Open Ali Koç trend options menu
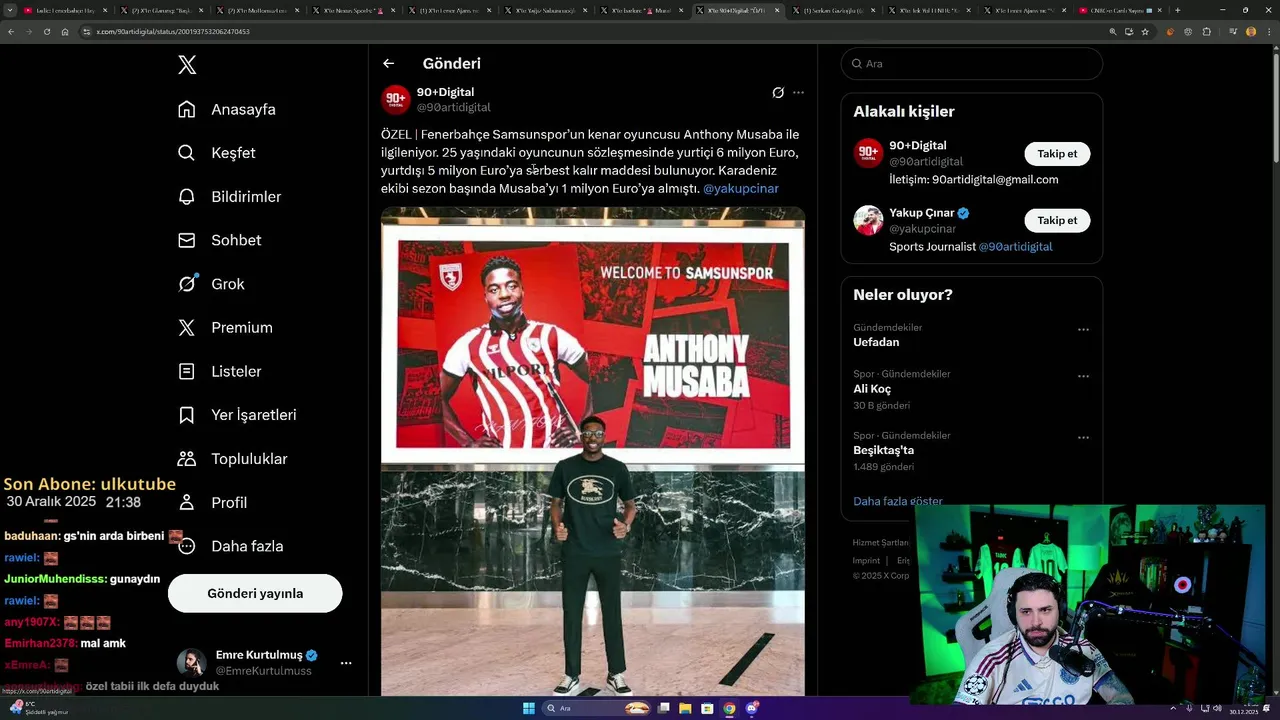This screenshot has width=1280, height=720. pos(1083,376)
